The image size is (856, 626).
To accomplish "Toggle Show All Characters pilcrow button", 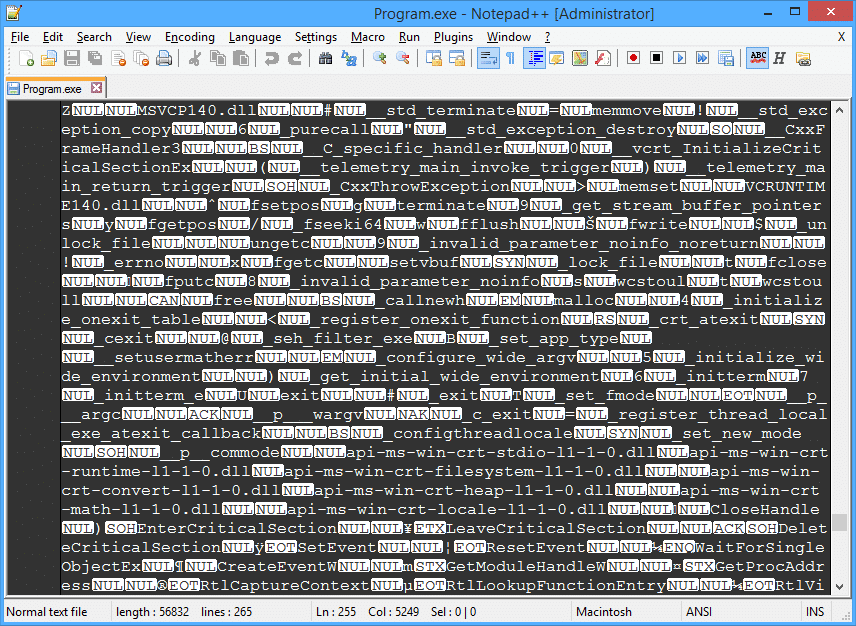I will [x=510, y=58].
